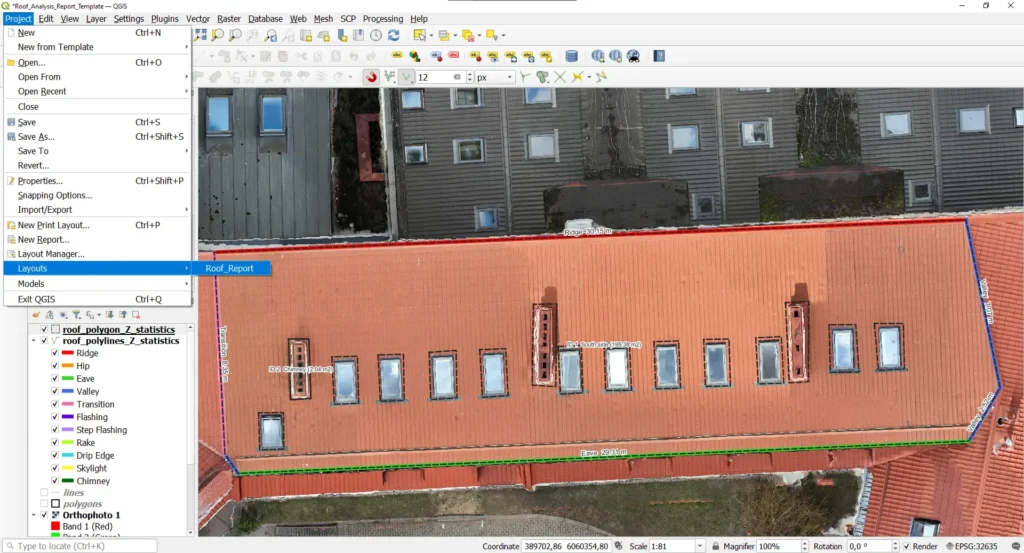Click the Expand All layers icon
Viewport: 1024px width, 553px height.
(109, 315)
